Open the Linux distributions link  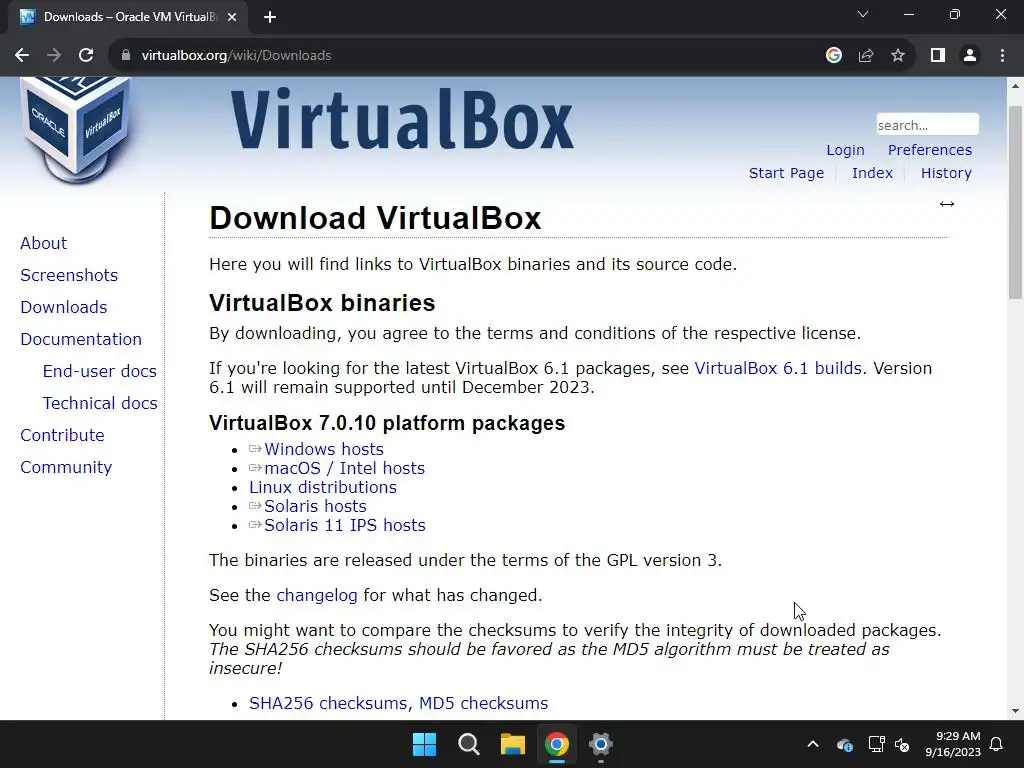[x=323, y=487]
